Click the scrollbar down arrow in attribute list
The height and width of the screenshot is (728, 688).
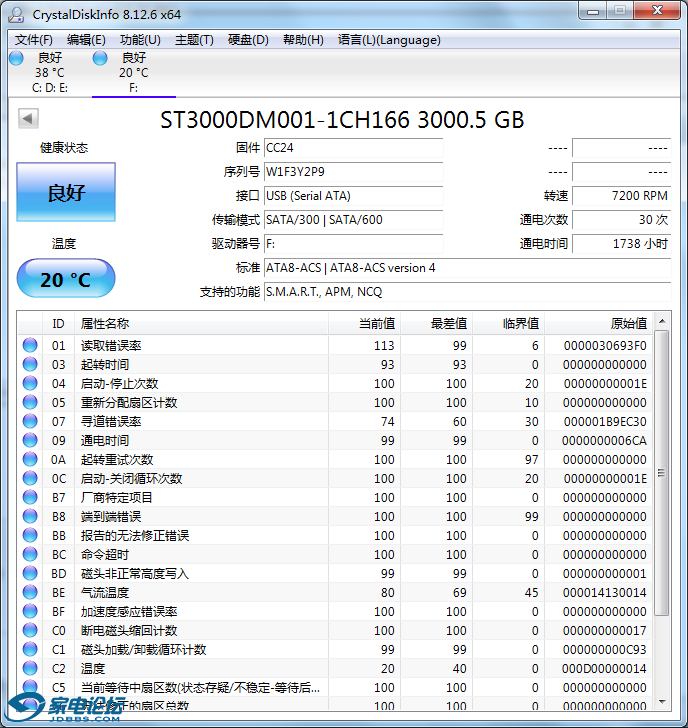coord(662,702)
